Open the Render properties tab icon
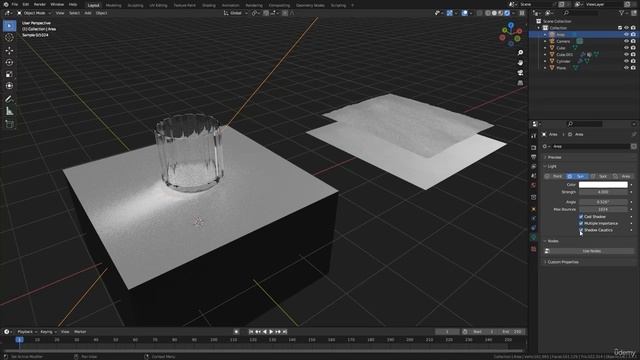This screenshot has width=640, height=360. [x=533, y=147]
